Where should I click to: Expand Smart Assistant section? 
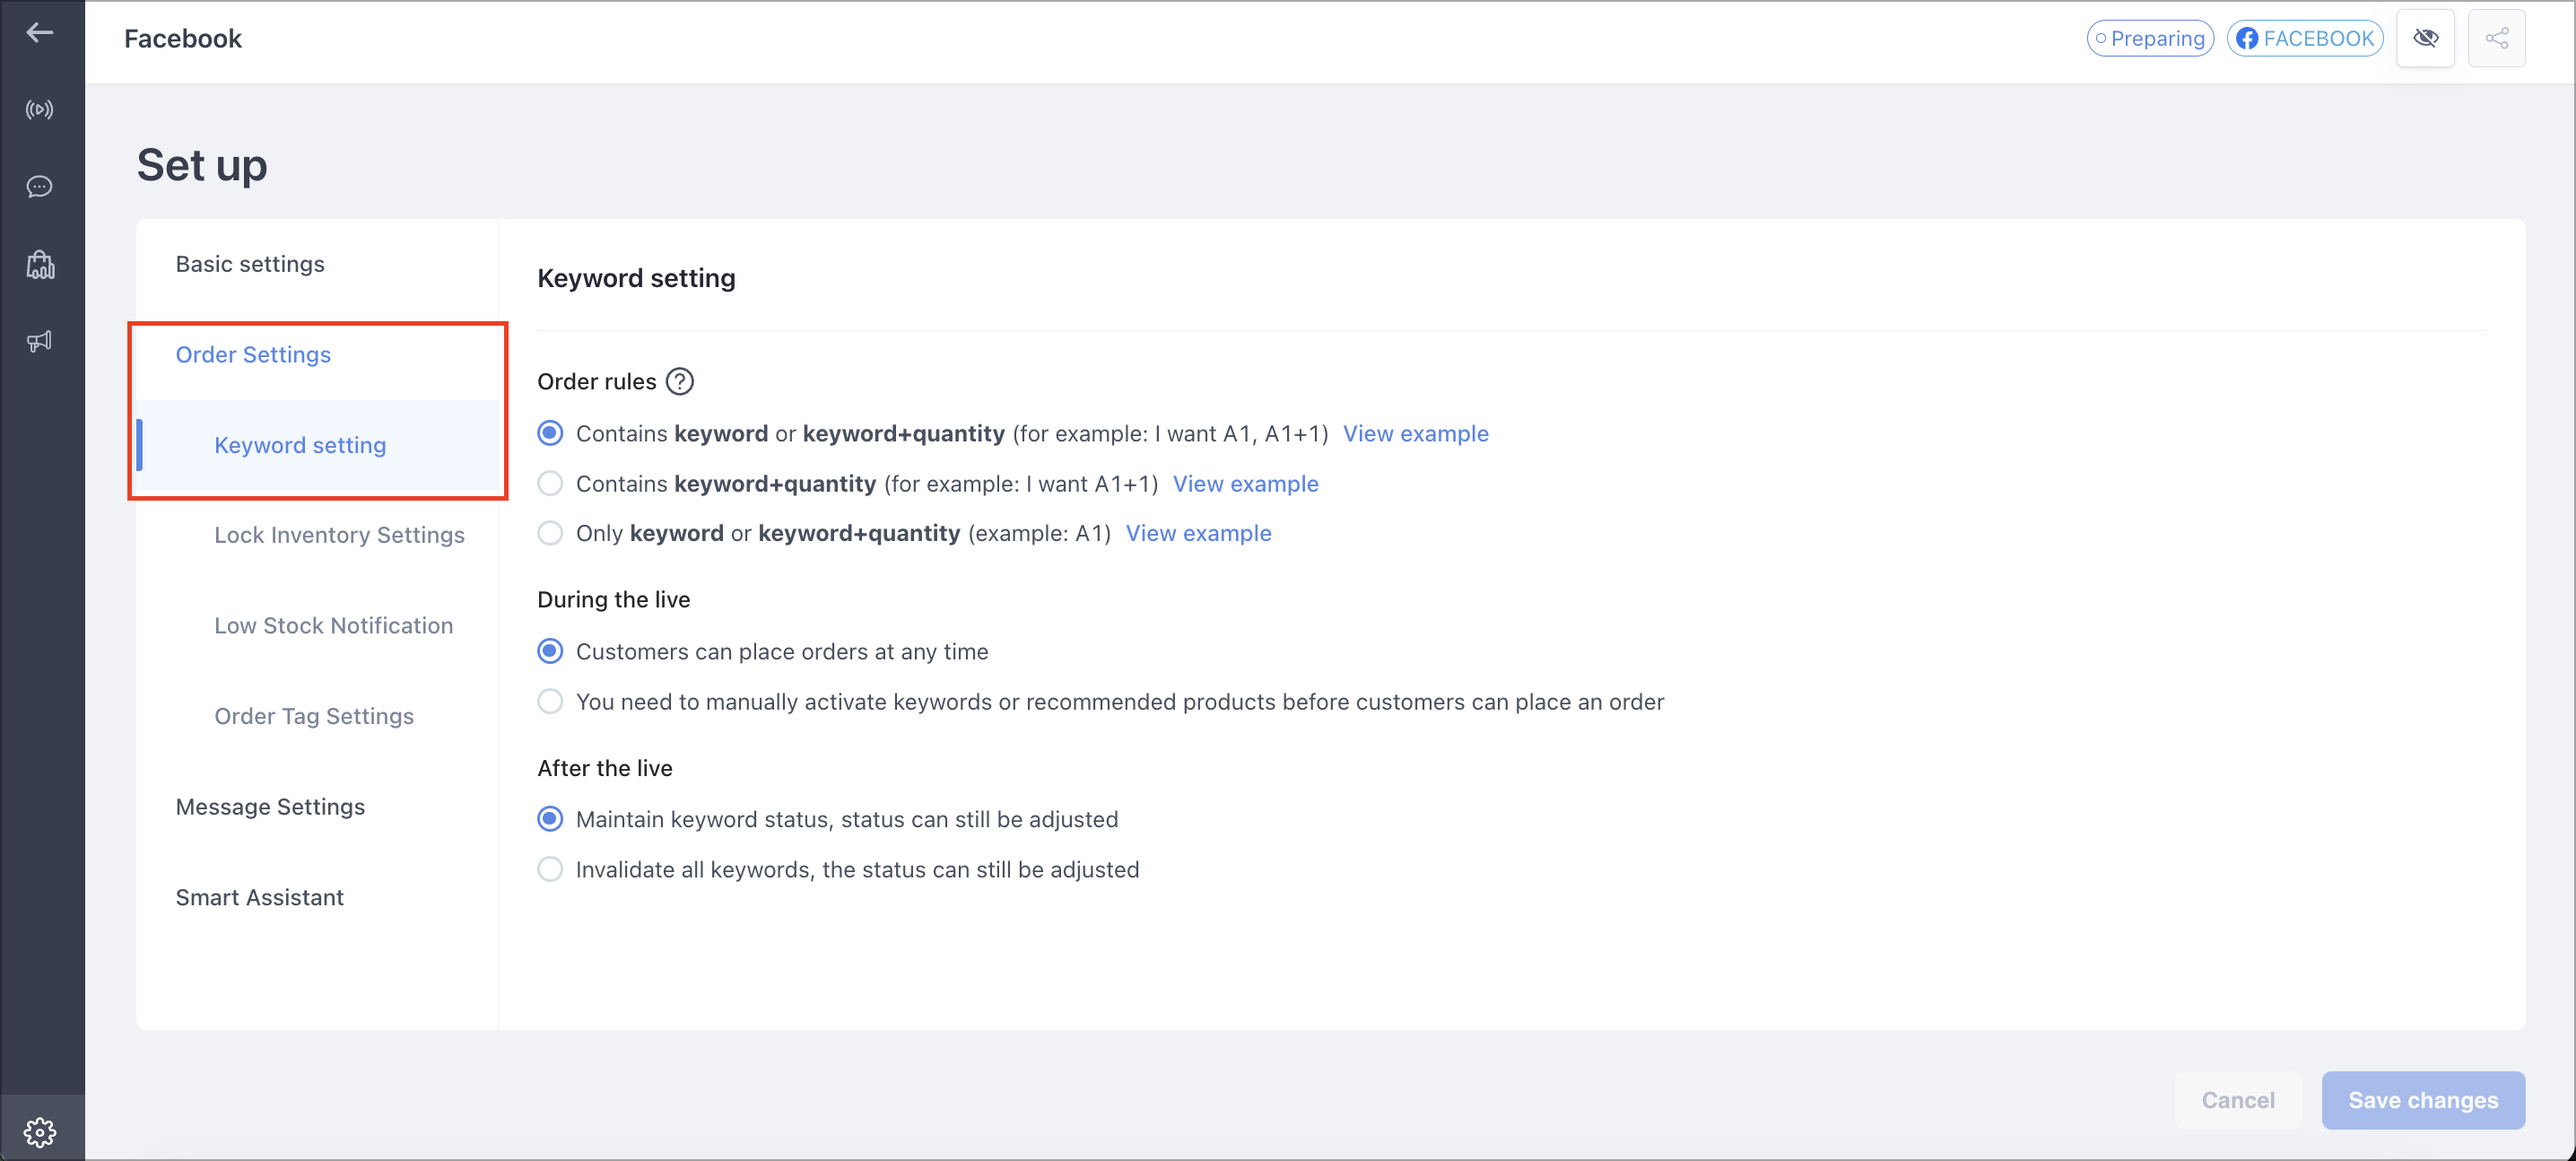click(x=259, y=897)
